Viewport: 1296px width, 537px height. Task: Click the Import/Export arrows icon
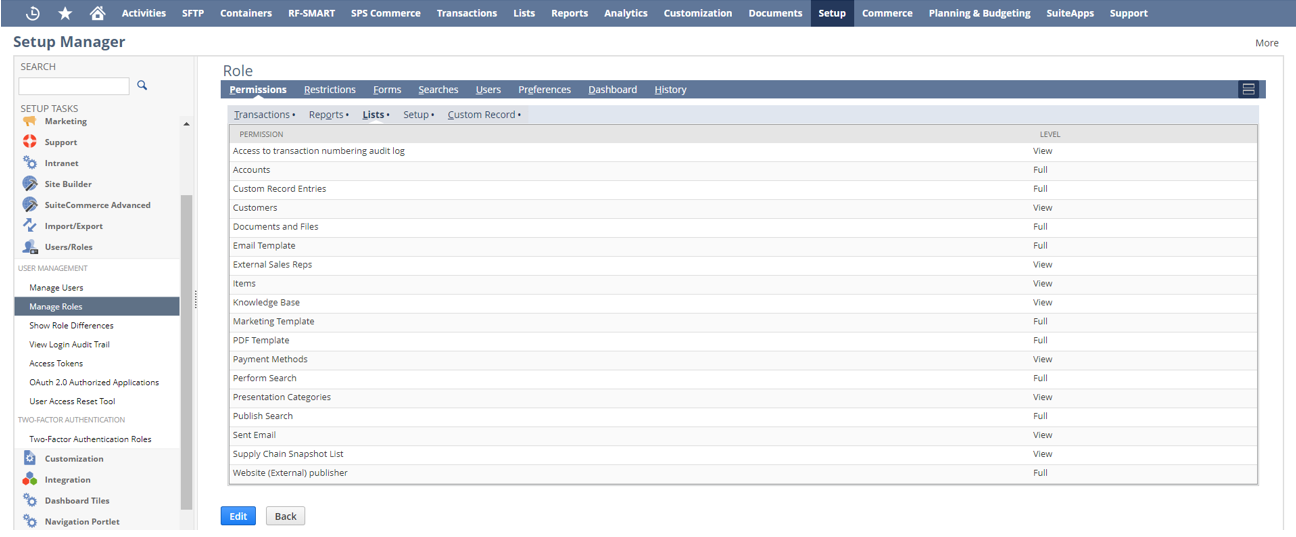30,226
